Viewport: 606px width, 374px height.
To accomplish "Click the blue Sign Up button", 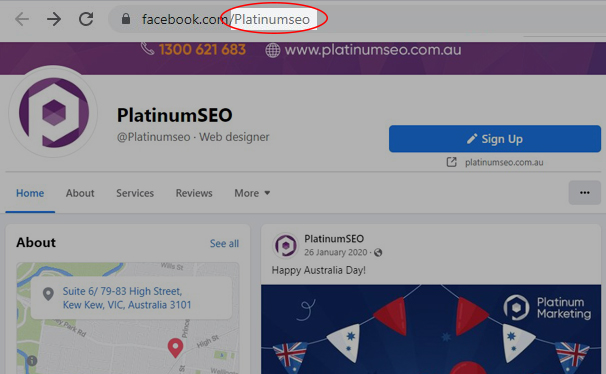I will point(495,139).
